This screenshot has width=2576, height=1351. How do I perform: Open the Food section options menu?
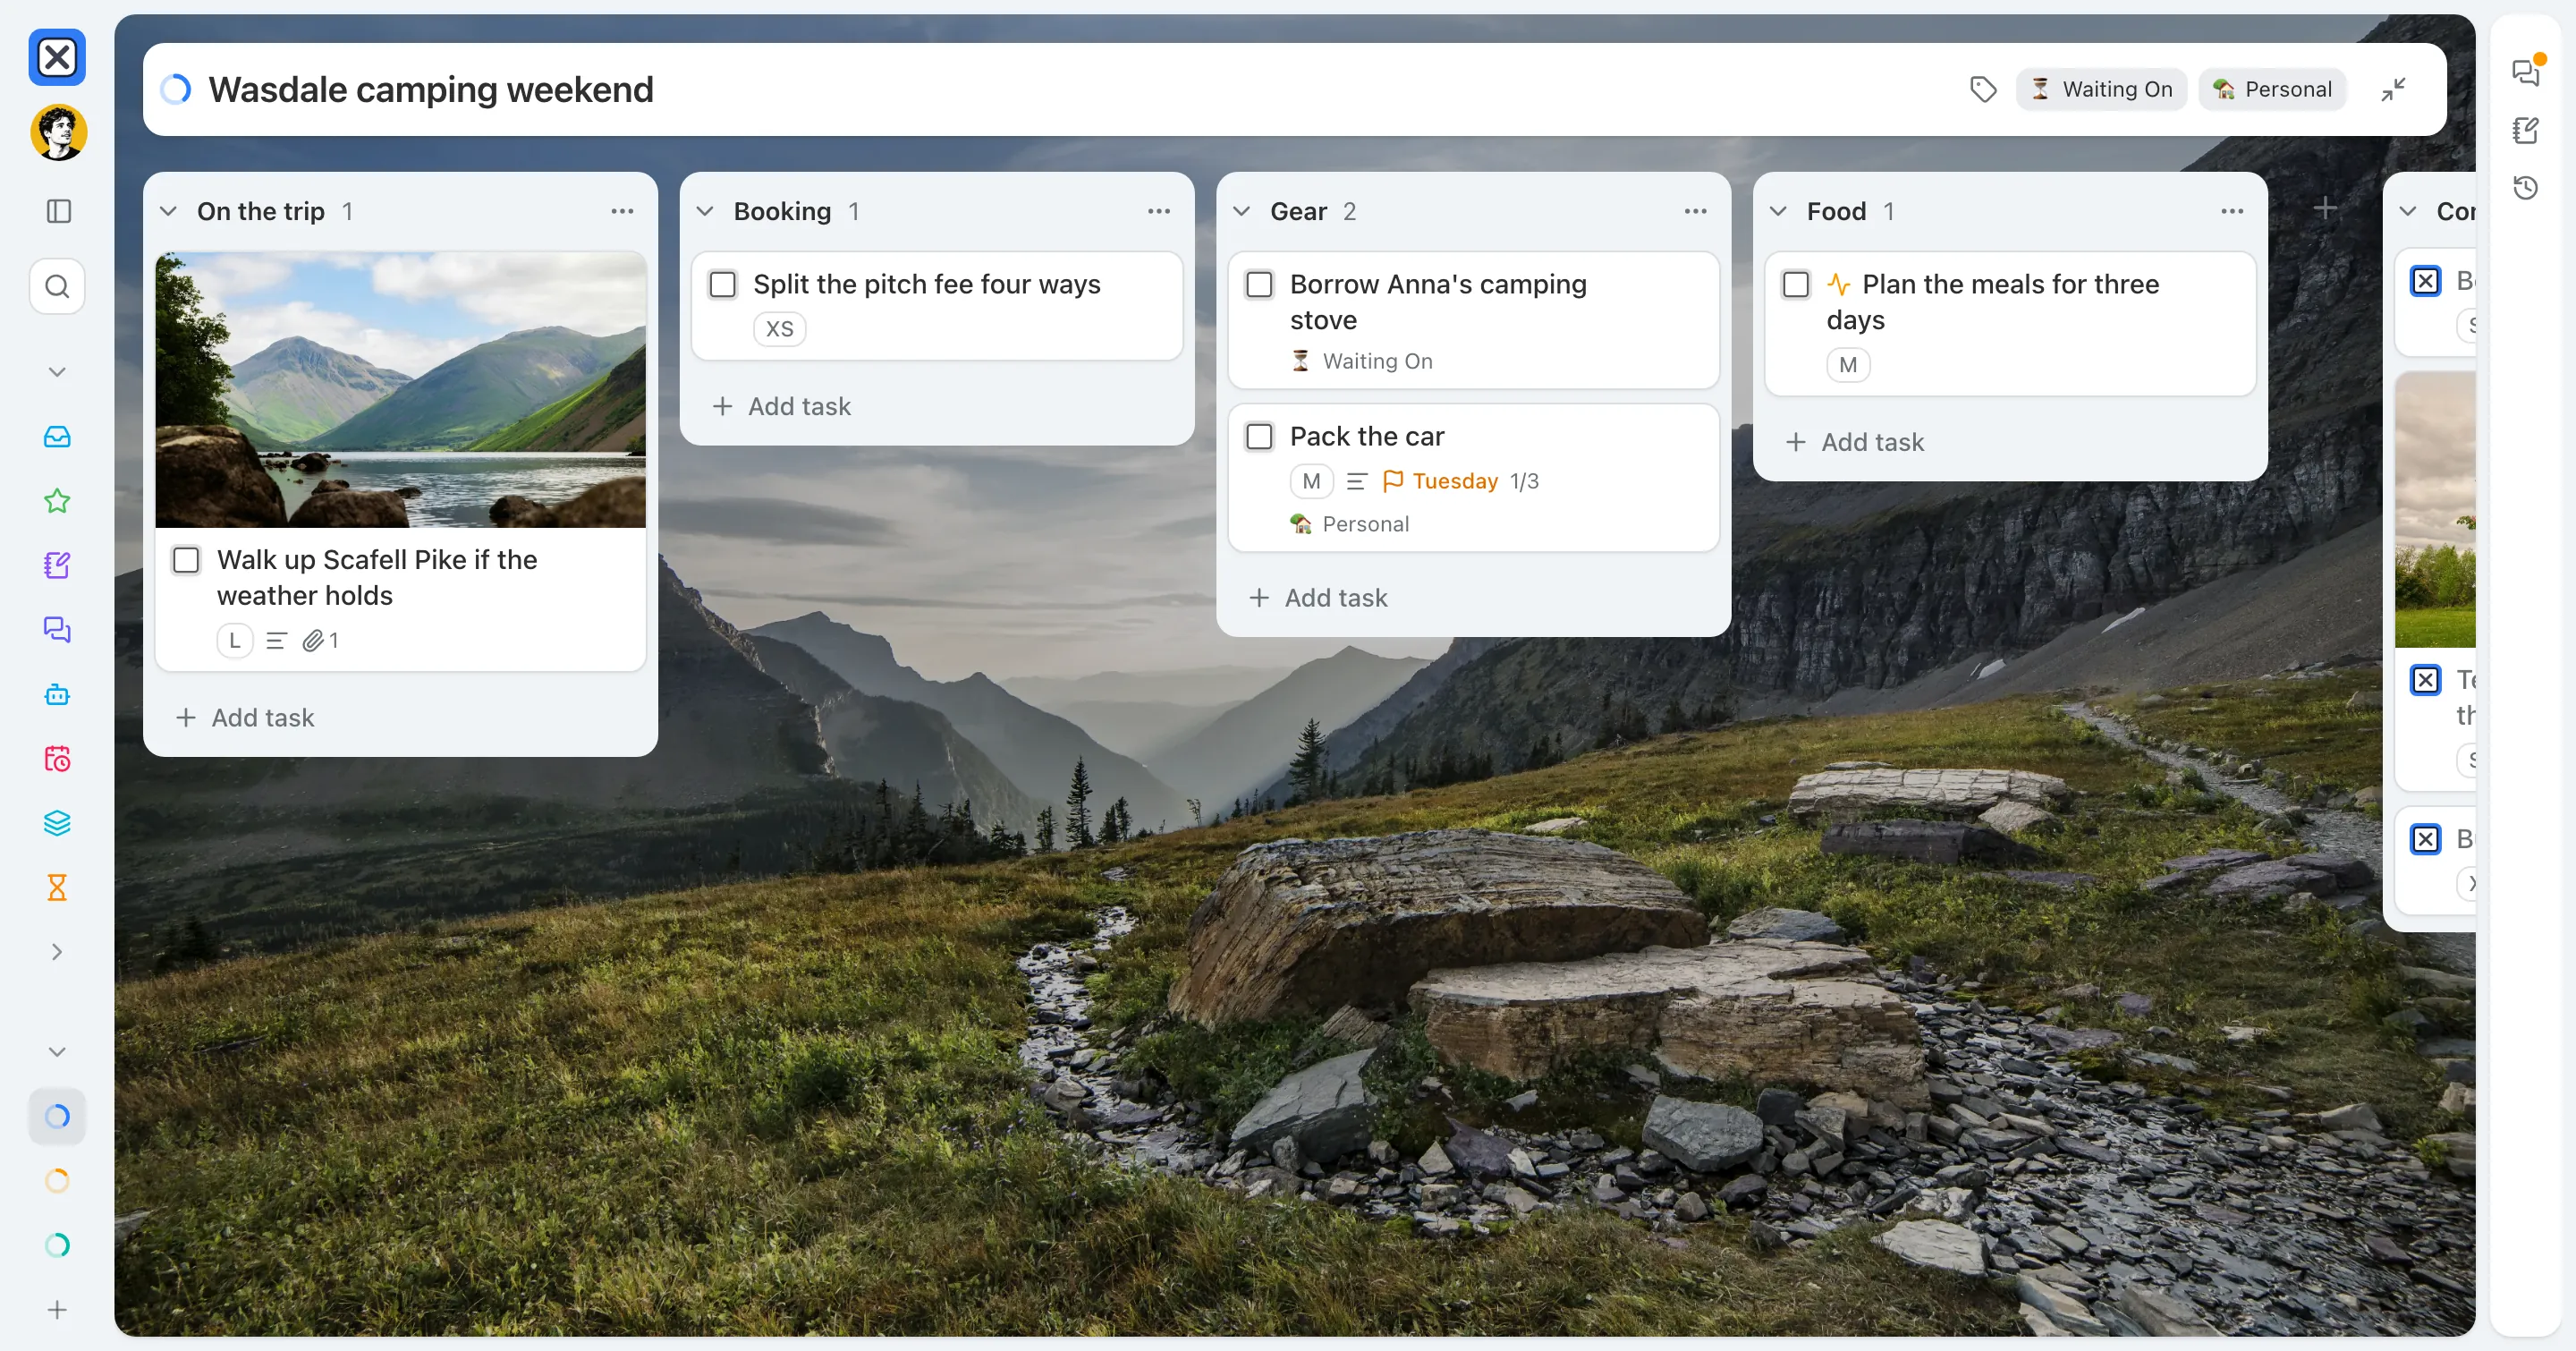click(2232, 211)
